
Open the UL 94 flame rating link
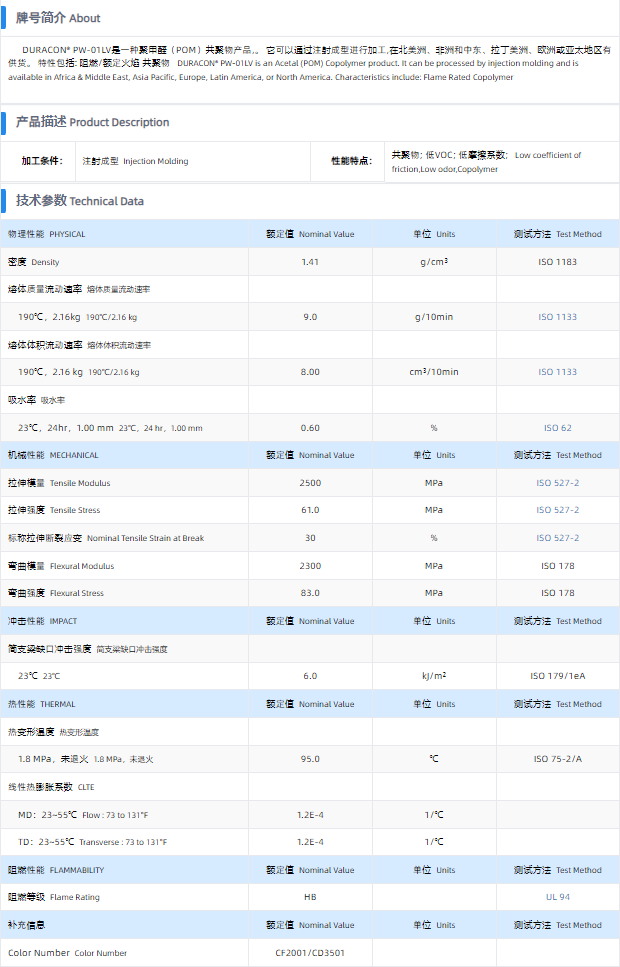558,897
